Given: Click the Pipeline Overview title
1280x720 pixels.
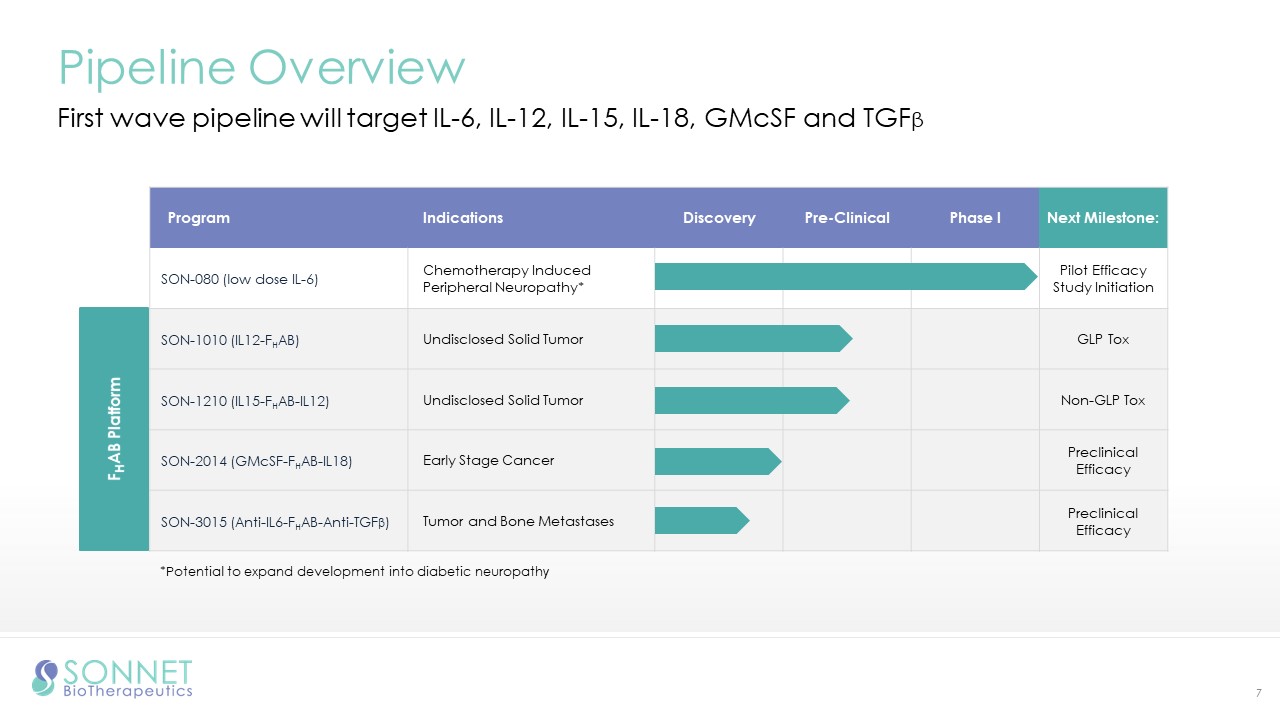Looking at the screenshot, I should 261,67.
